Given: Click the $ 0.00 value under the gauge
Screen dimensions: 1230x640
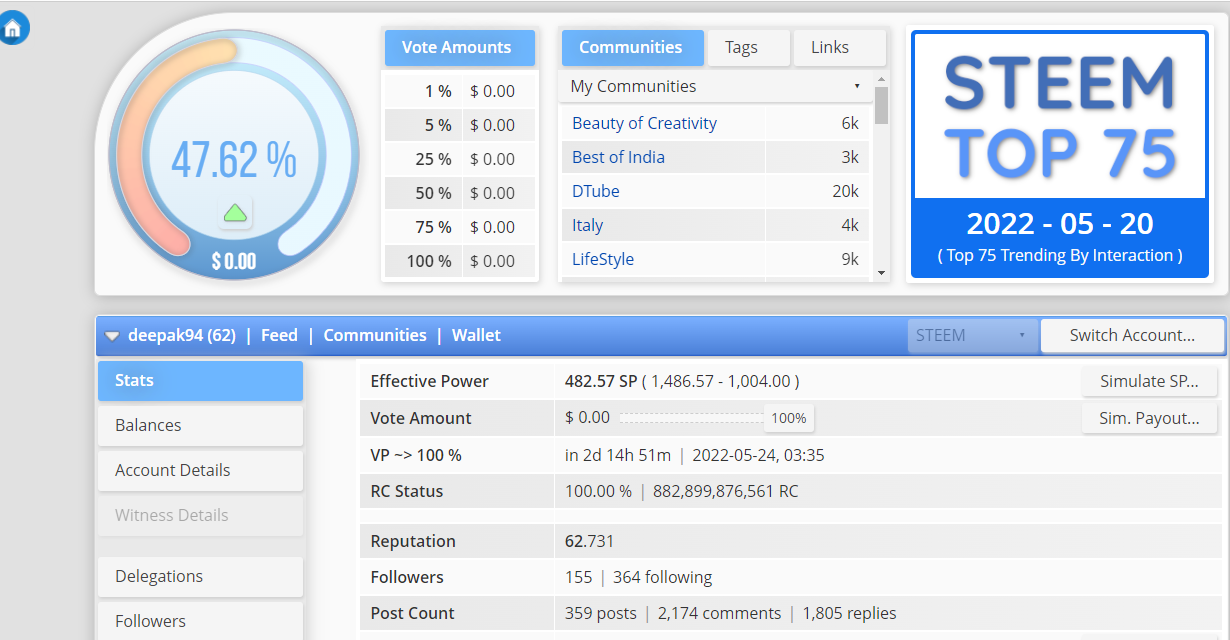Looking at the screenshot, I should tap(234, 262).
